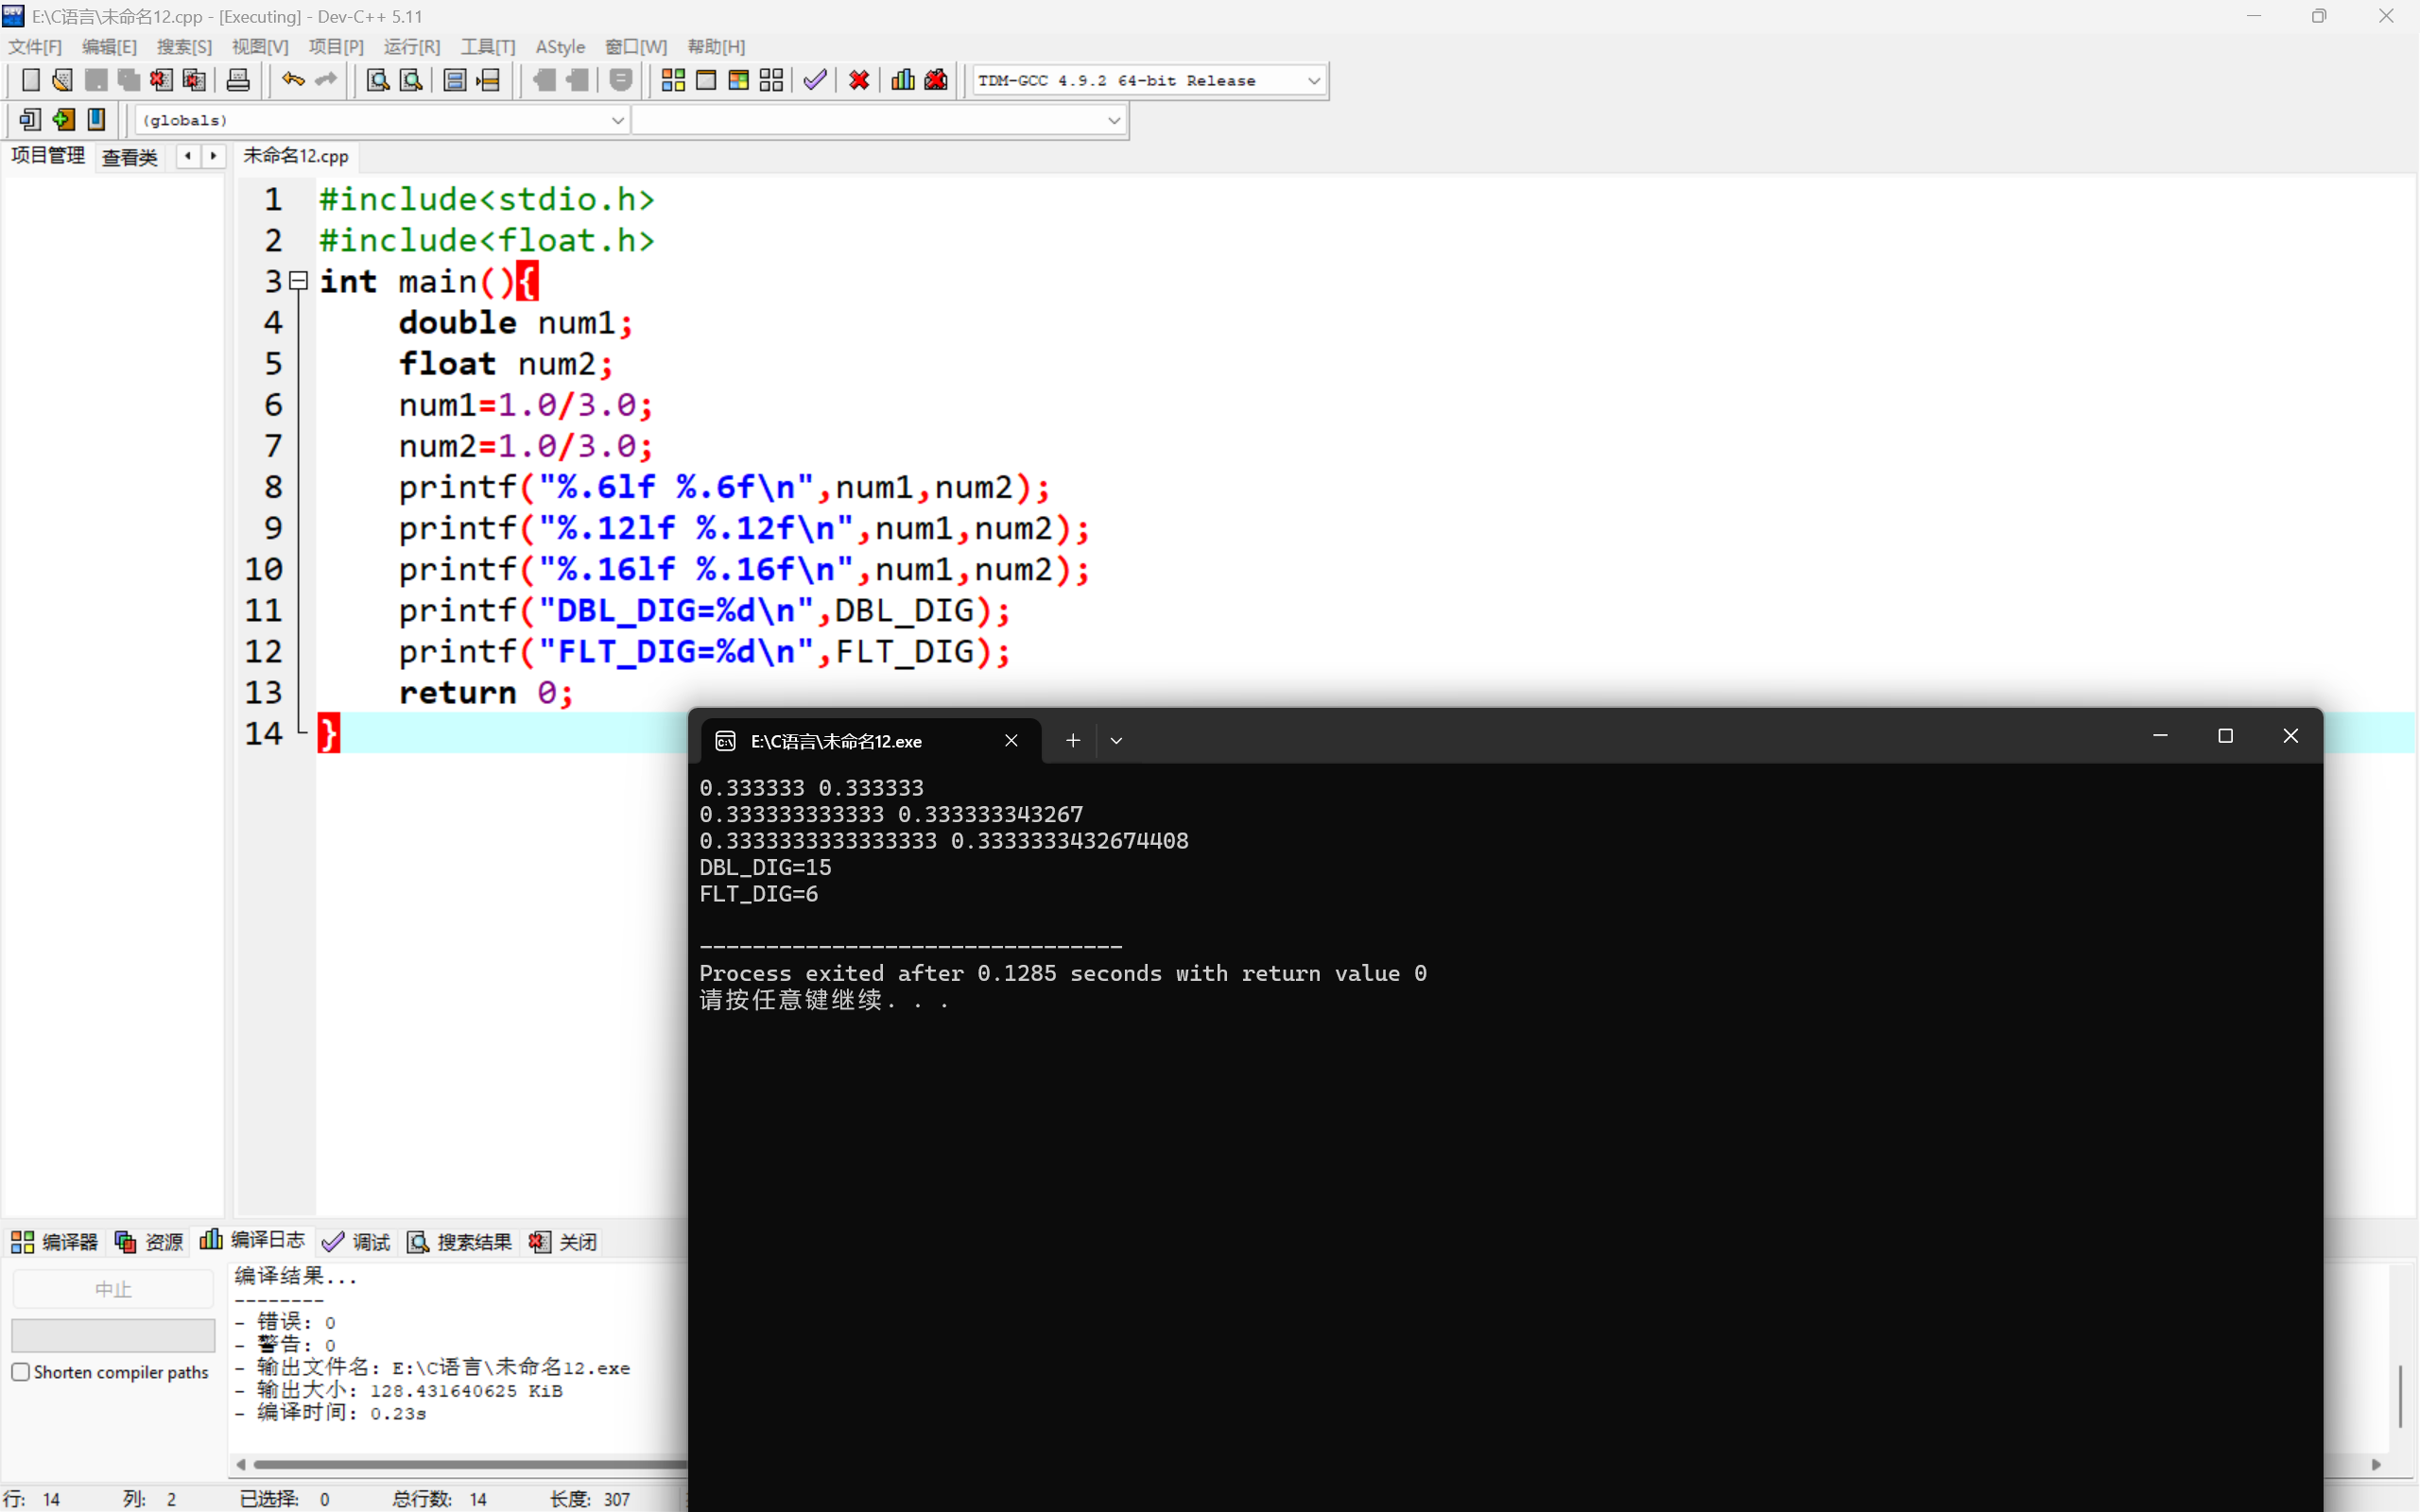The width and height of the screenshot is (2420, 1512).
Task: Expand the (globals) scope dropdown
Action: tap(617, 120)
